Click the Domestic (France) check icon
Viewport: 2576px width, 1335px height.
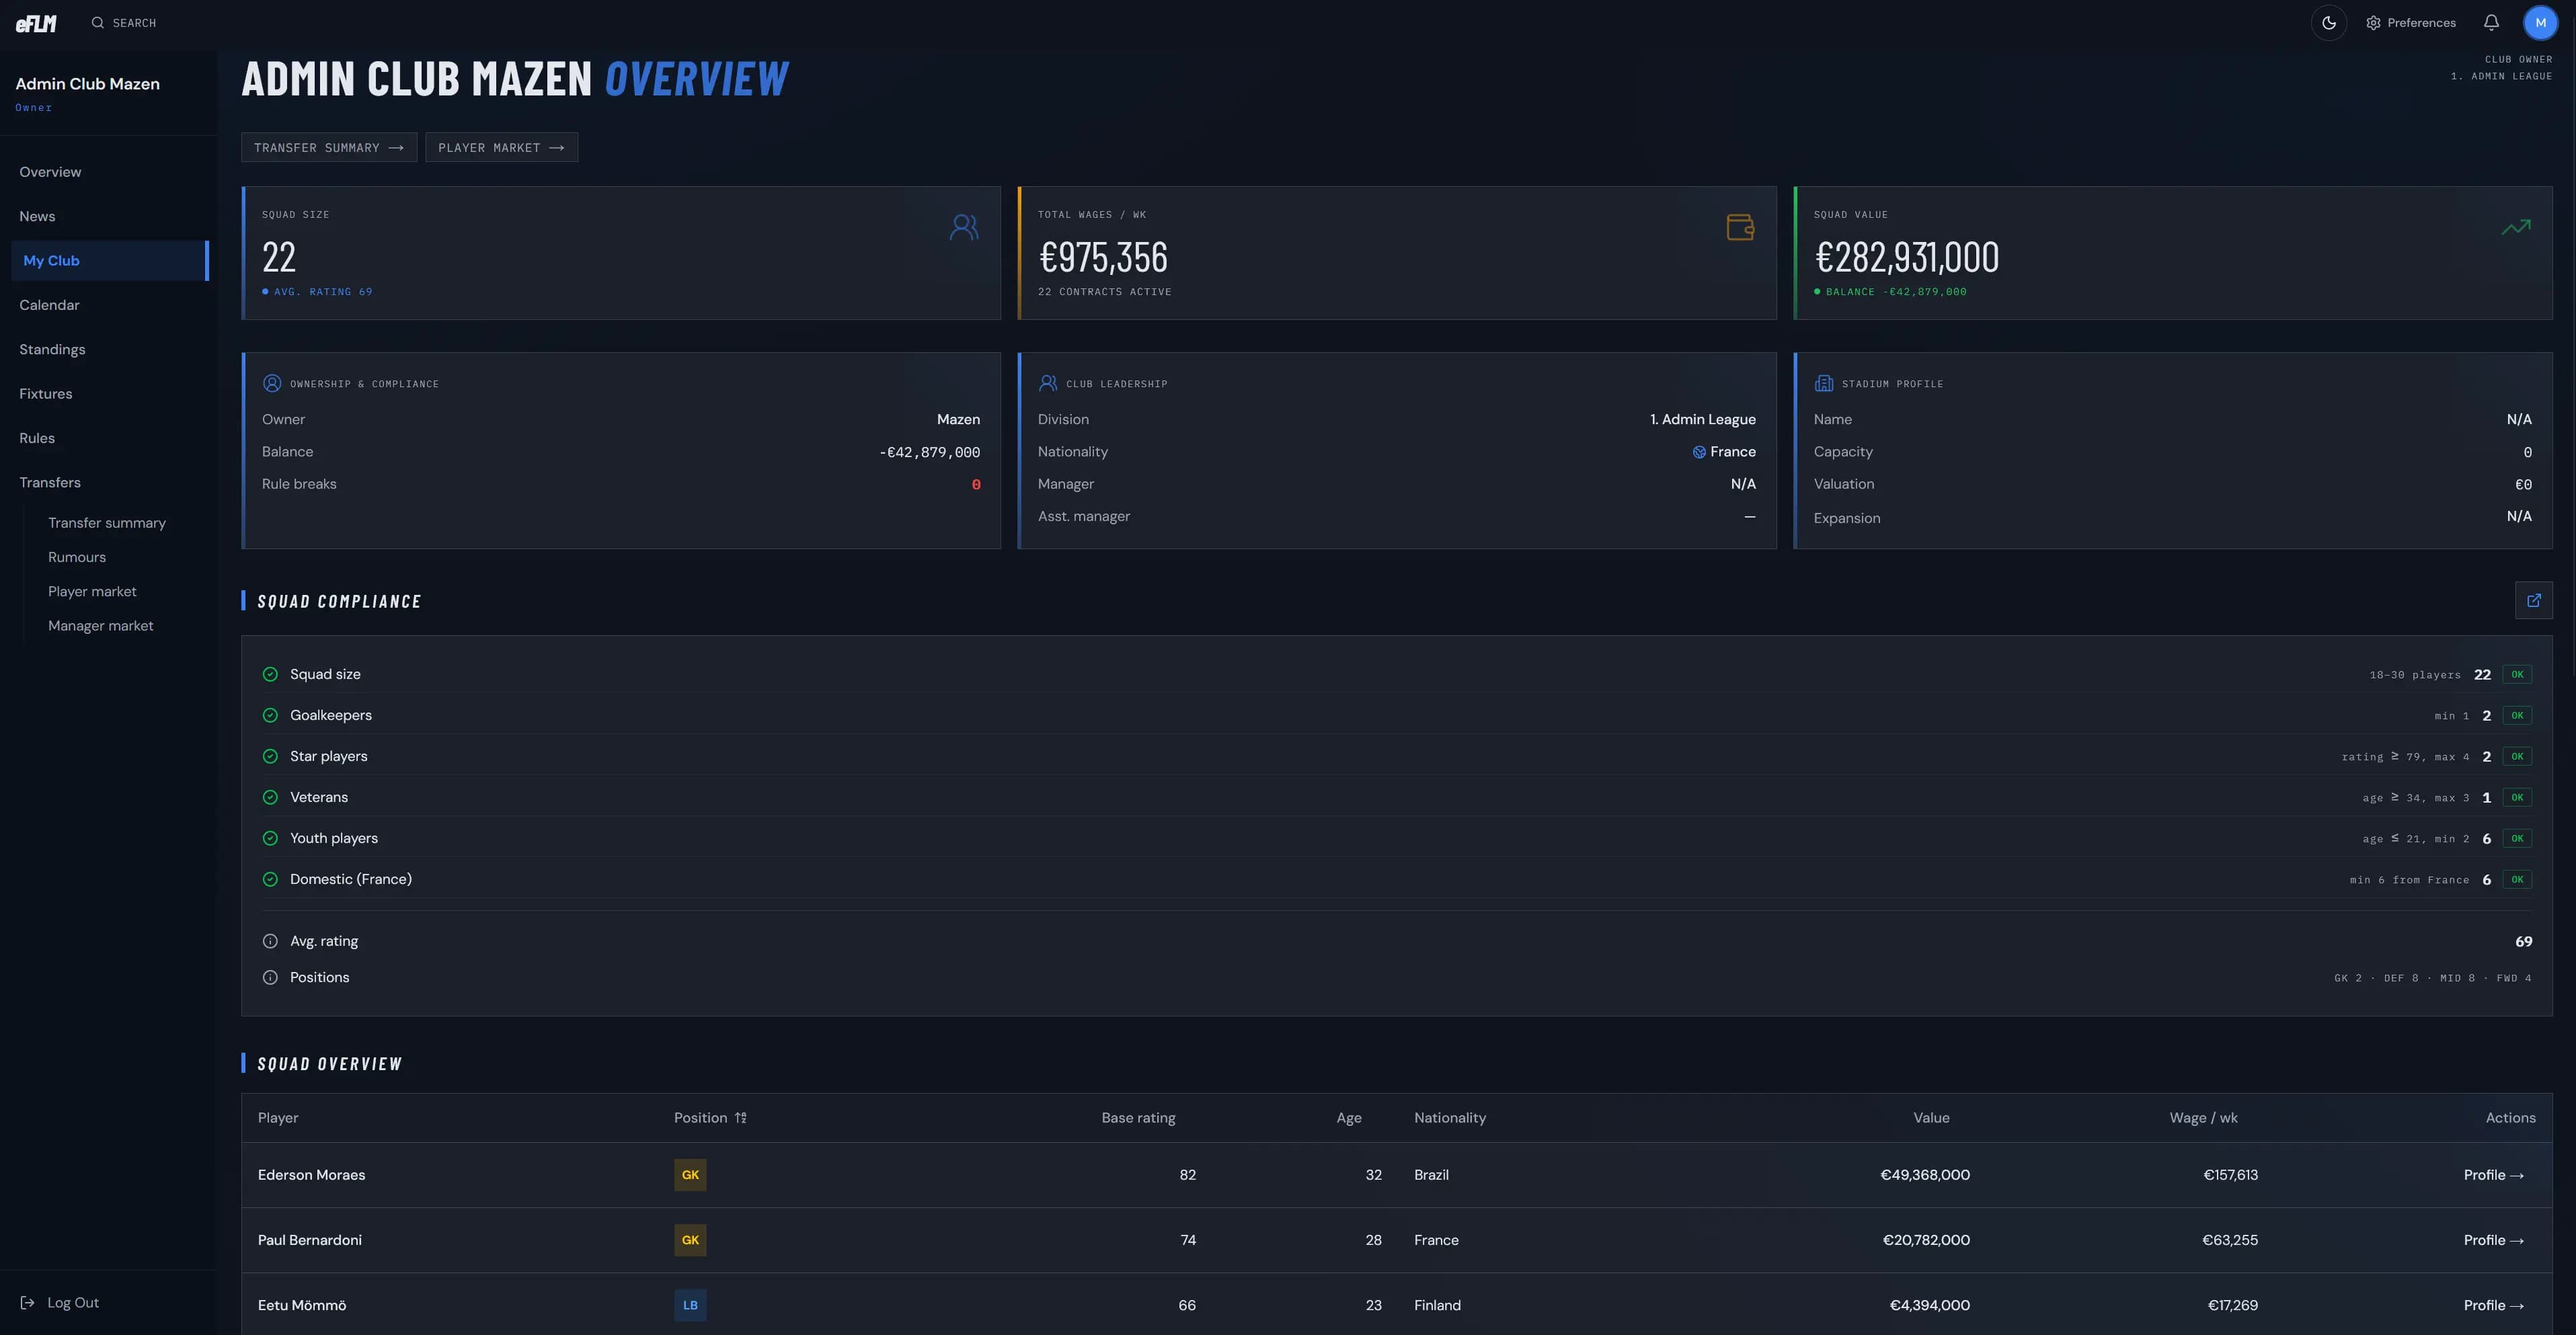[x=270, y=879]
